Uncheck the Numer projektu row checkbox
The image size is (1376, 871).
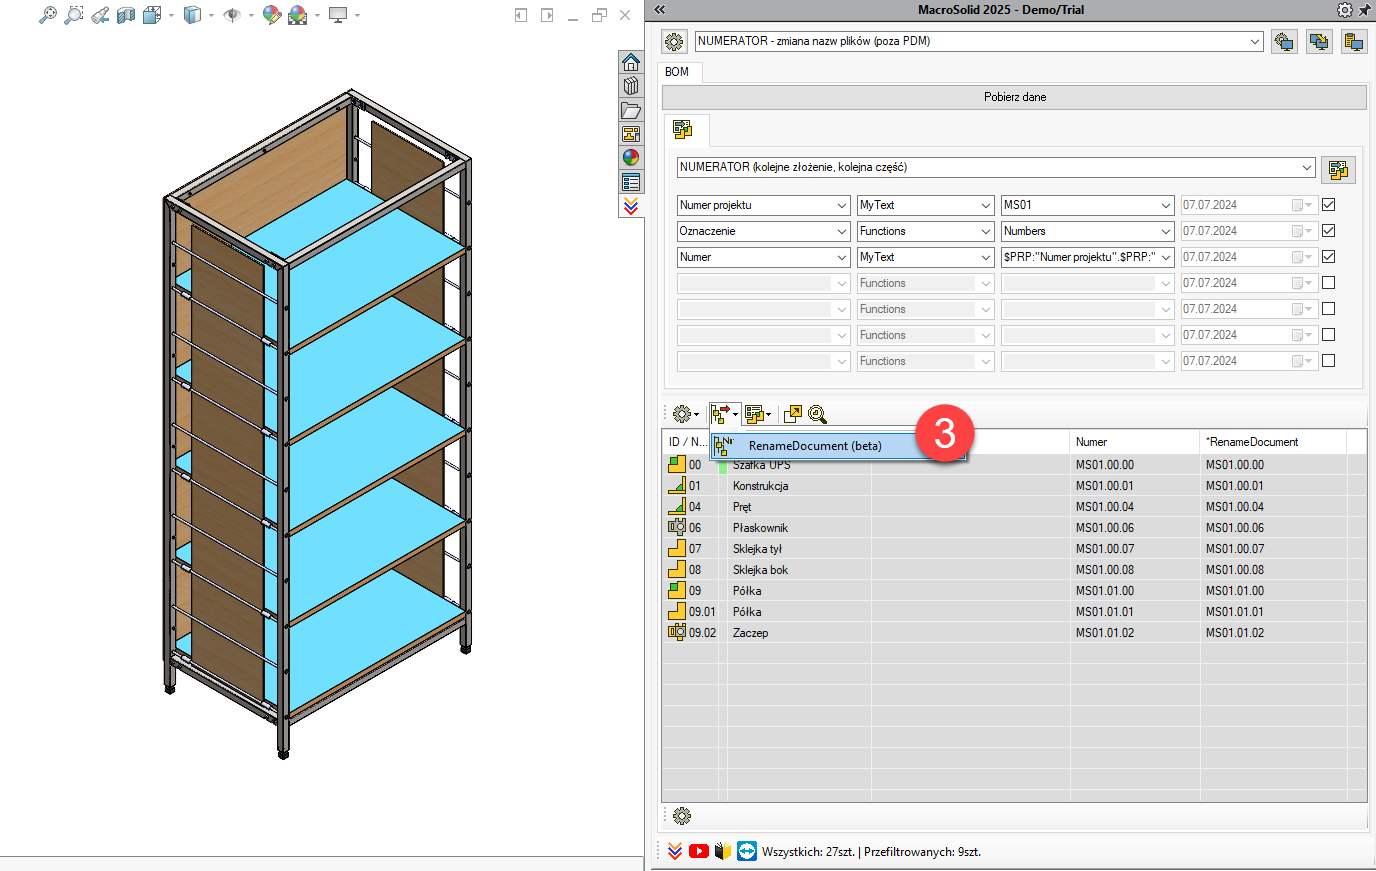point(1328,205)
